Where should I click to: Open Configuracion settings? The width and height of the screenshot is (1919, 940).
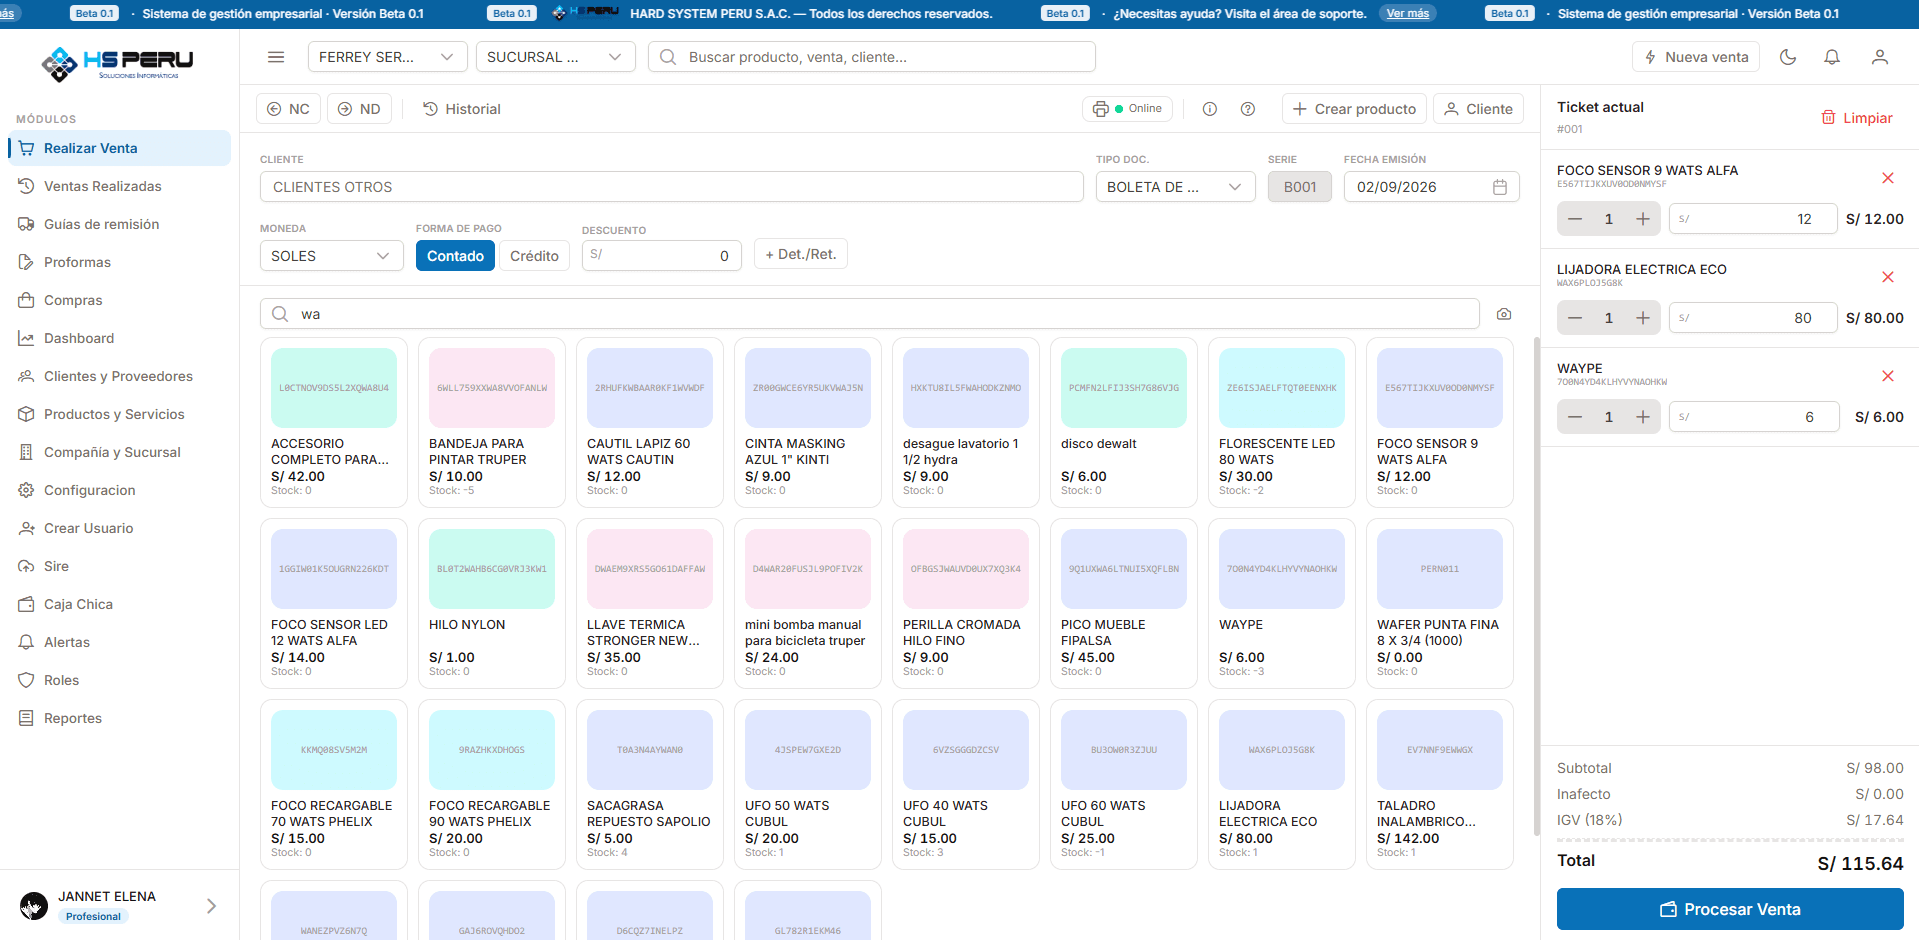tap(119, 490)
